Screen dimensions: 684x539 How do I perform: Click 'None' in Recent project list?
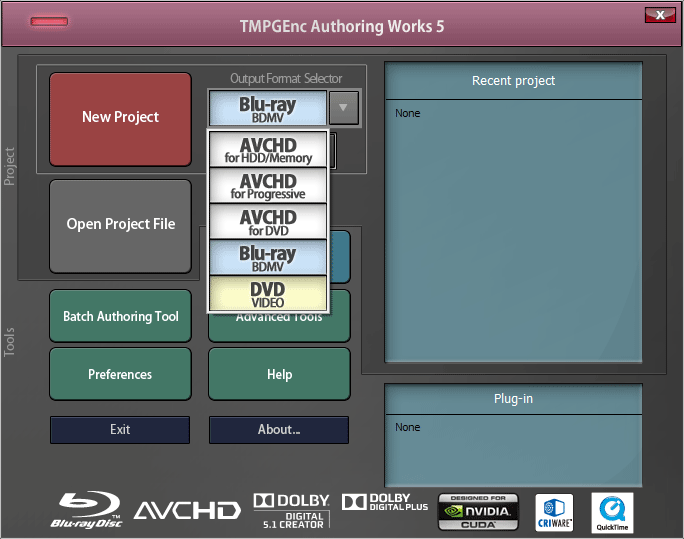407,113
